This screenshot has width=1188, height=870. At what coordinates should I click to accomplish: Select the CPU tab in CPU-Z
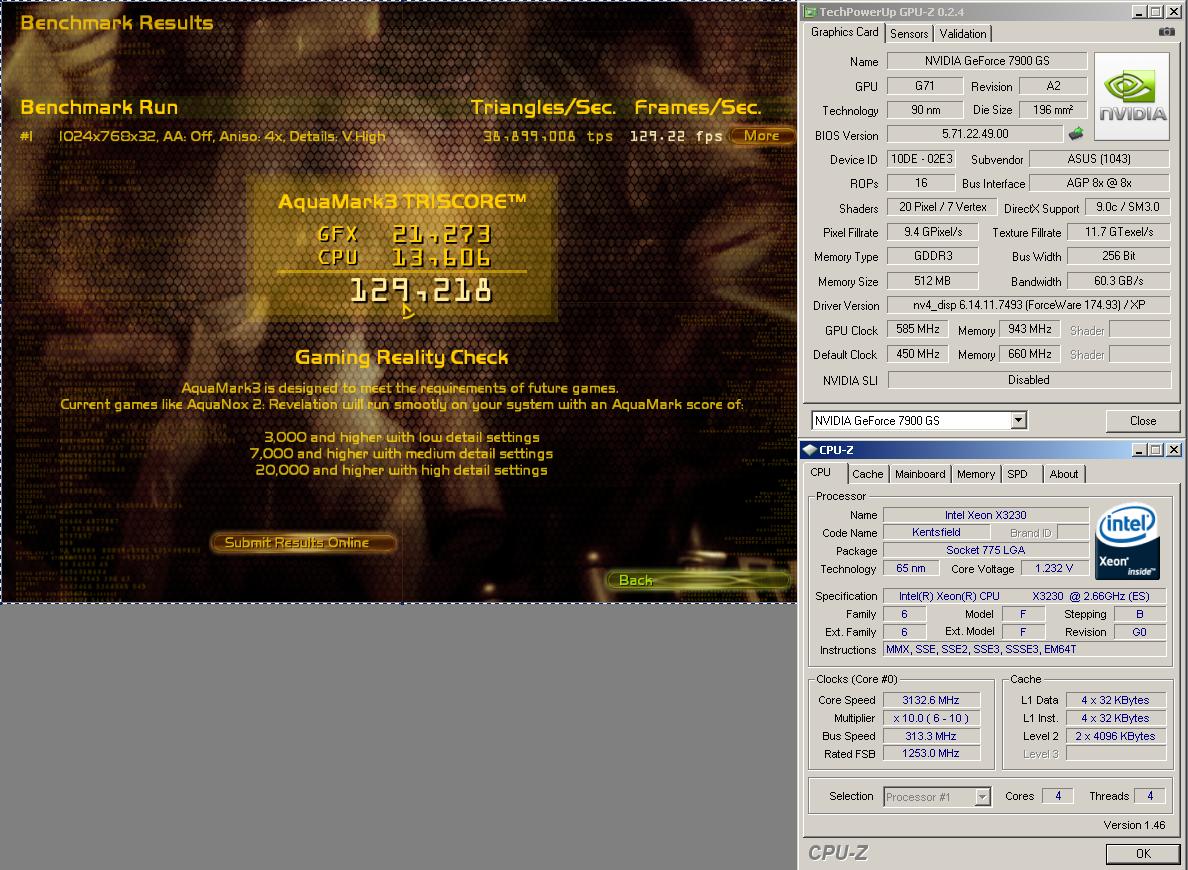click(821, 472)
